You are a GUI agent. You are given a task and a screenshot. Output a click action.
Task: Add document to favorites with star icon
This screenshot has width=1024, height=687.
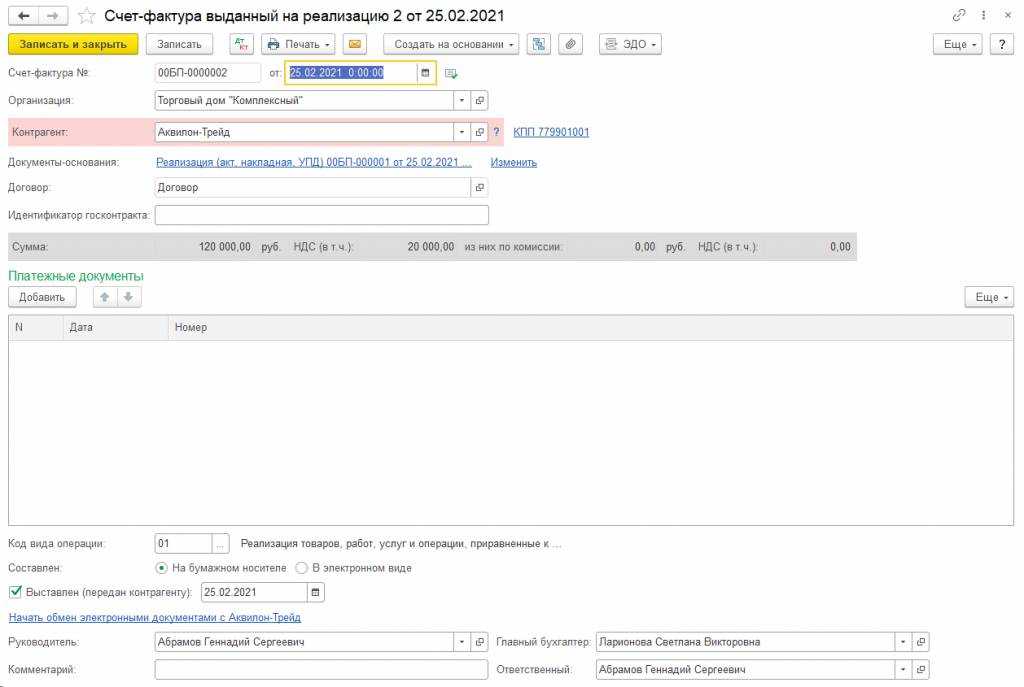[x=87, y=16]
